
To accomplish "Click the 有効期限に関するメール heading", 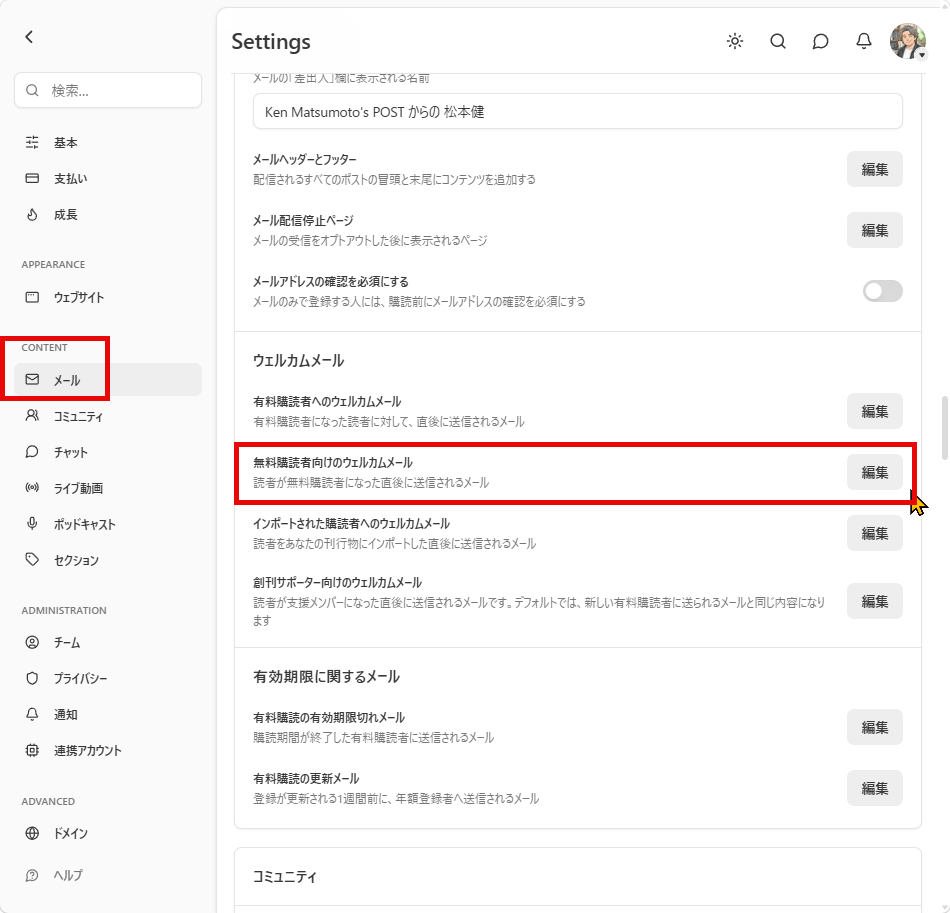I will click(326, 676).
